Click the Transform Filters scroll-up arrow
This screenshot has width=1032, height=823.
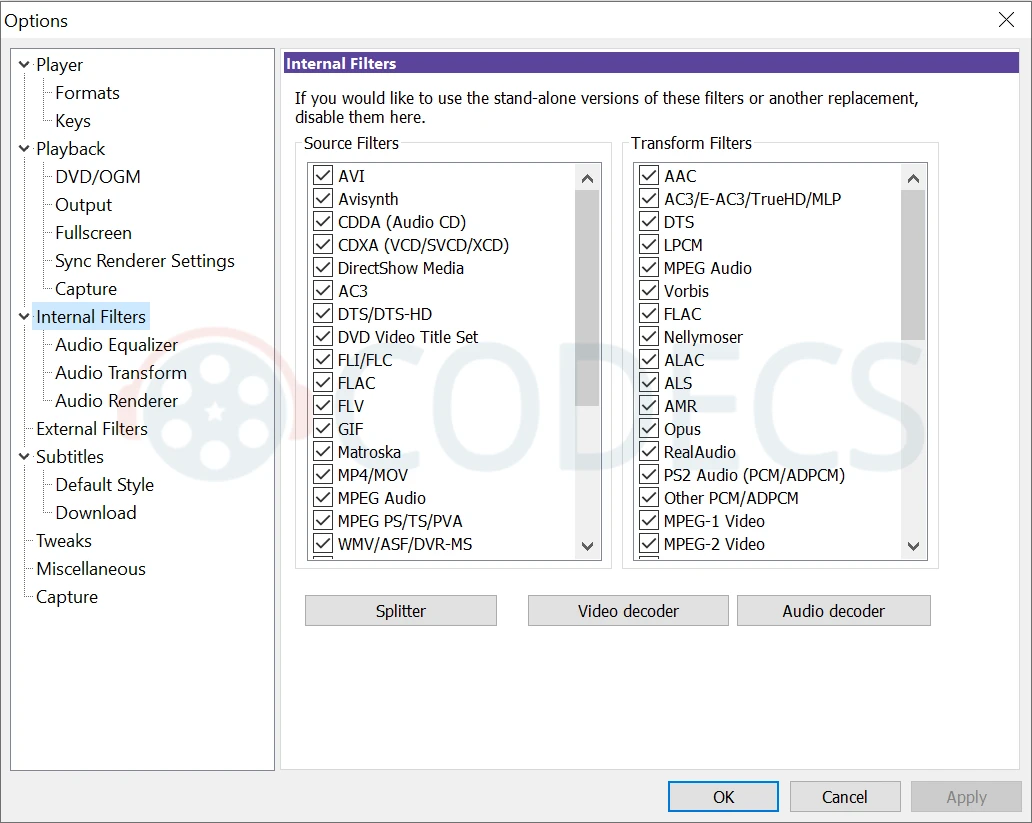click(912, 179)
